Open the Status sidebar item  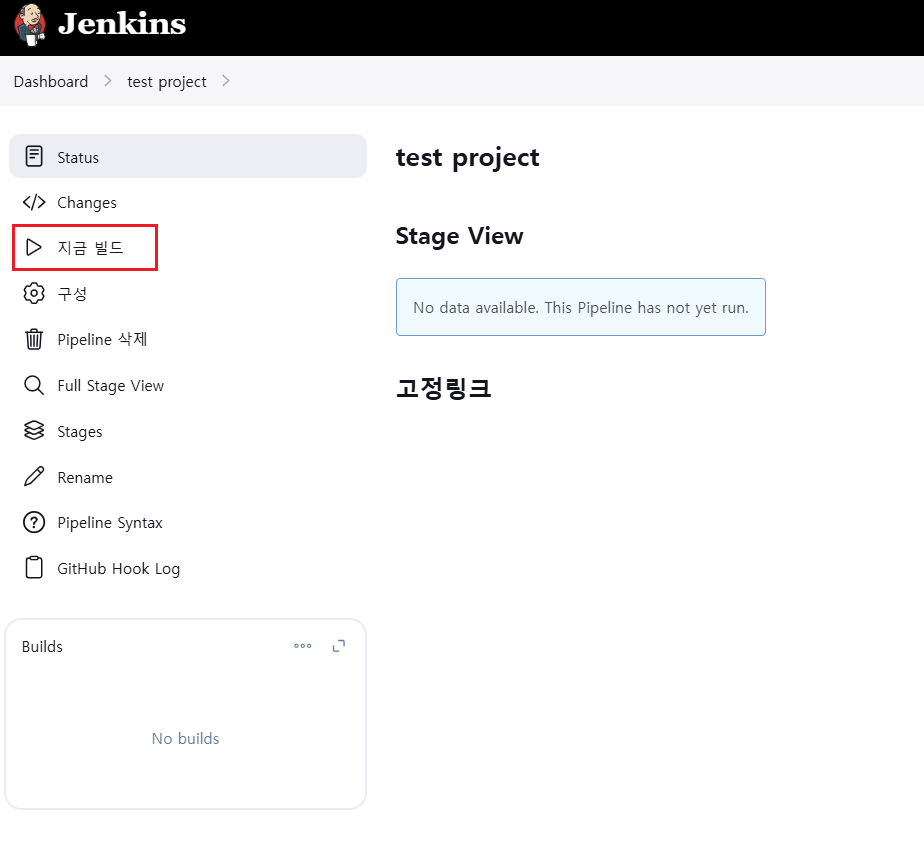coord(188,156)
